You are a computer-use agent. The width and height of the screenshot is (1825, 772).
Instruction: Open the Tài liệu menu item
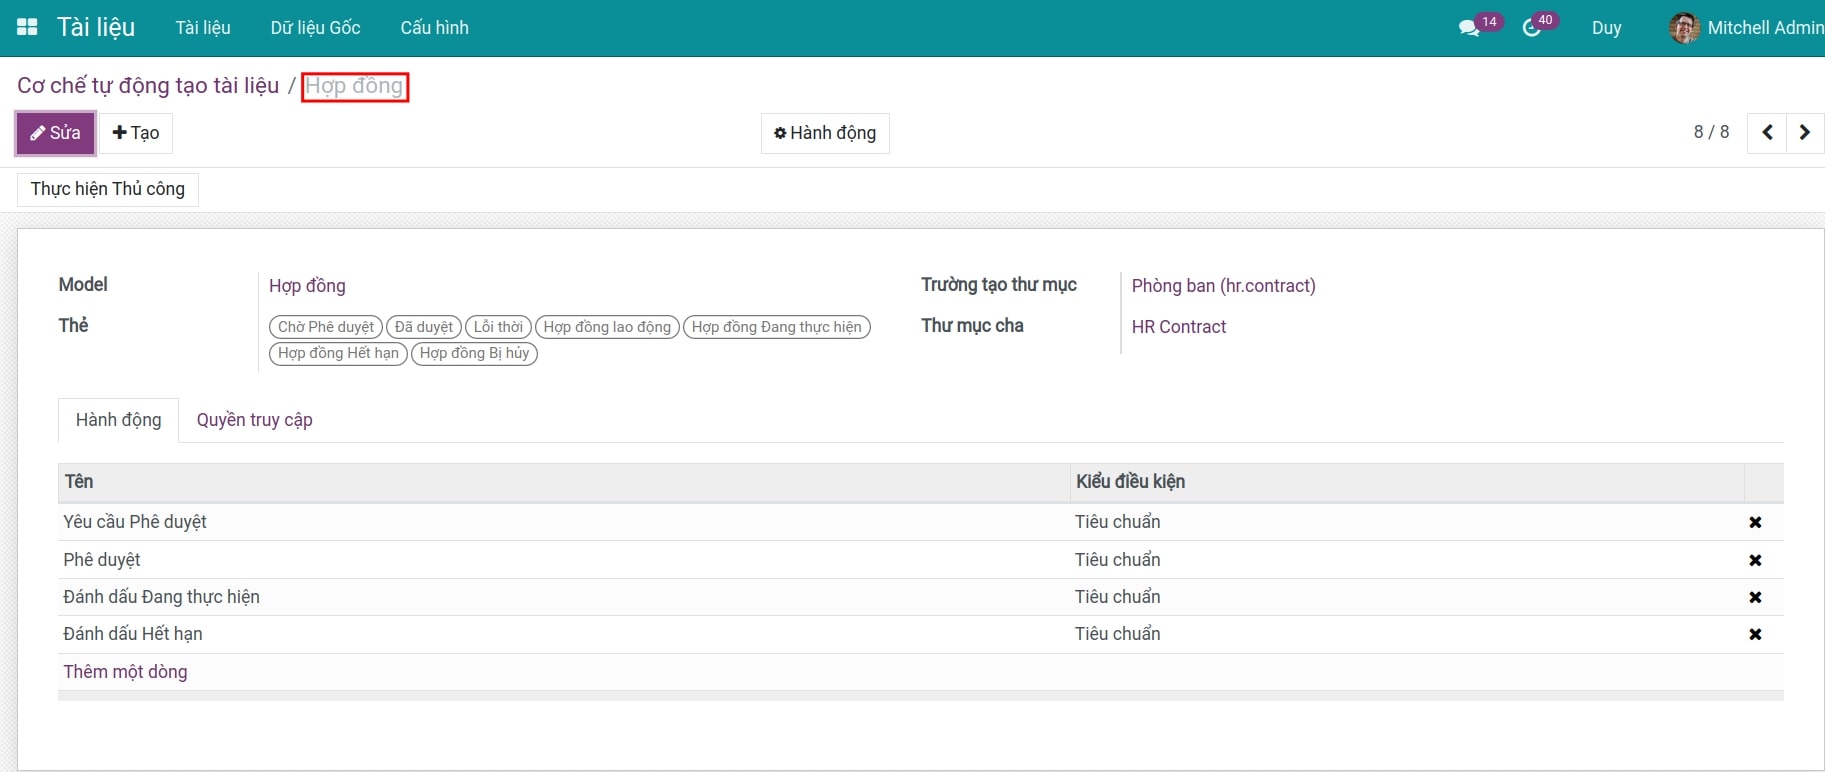coord(203,28)
